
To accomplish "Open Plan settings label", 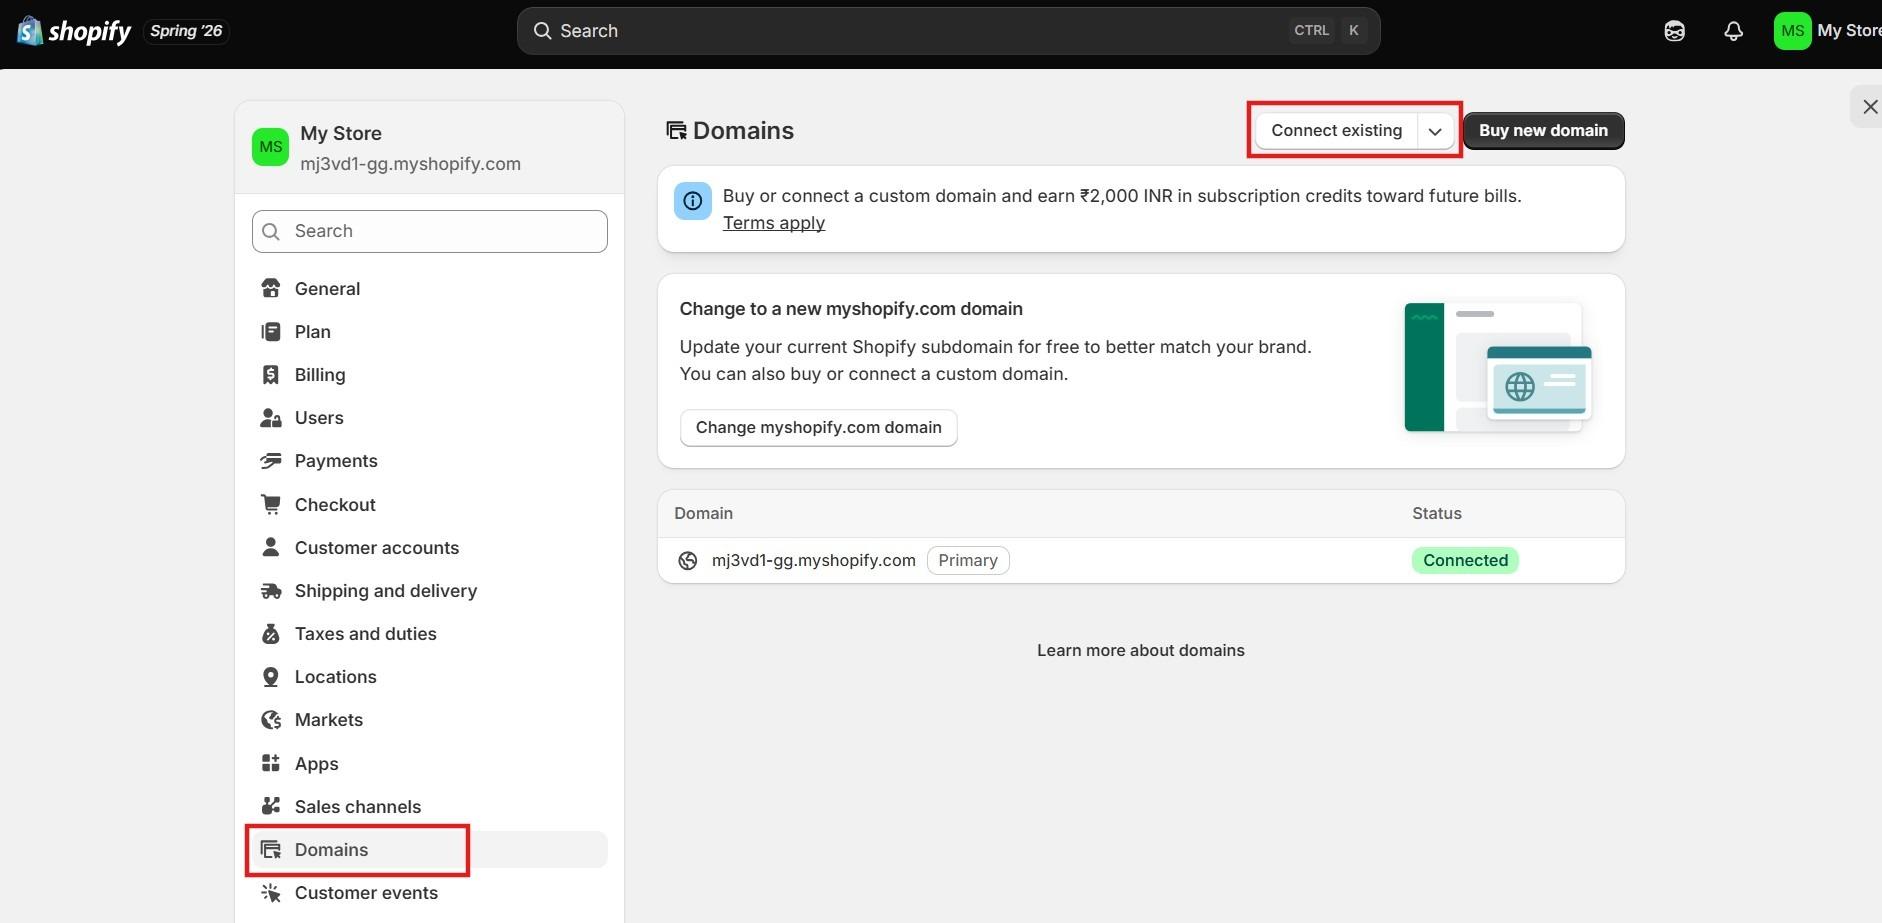I will pos(313,331).
